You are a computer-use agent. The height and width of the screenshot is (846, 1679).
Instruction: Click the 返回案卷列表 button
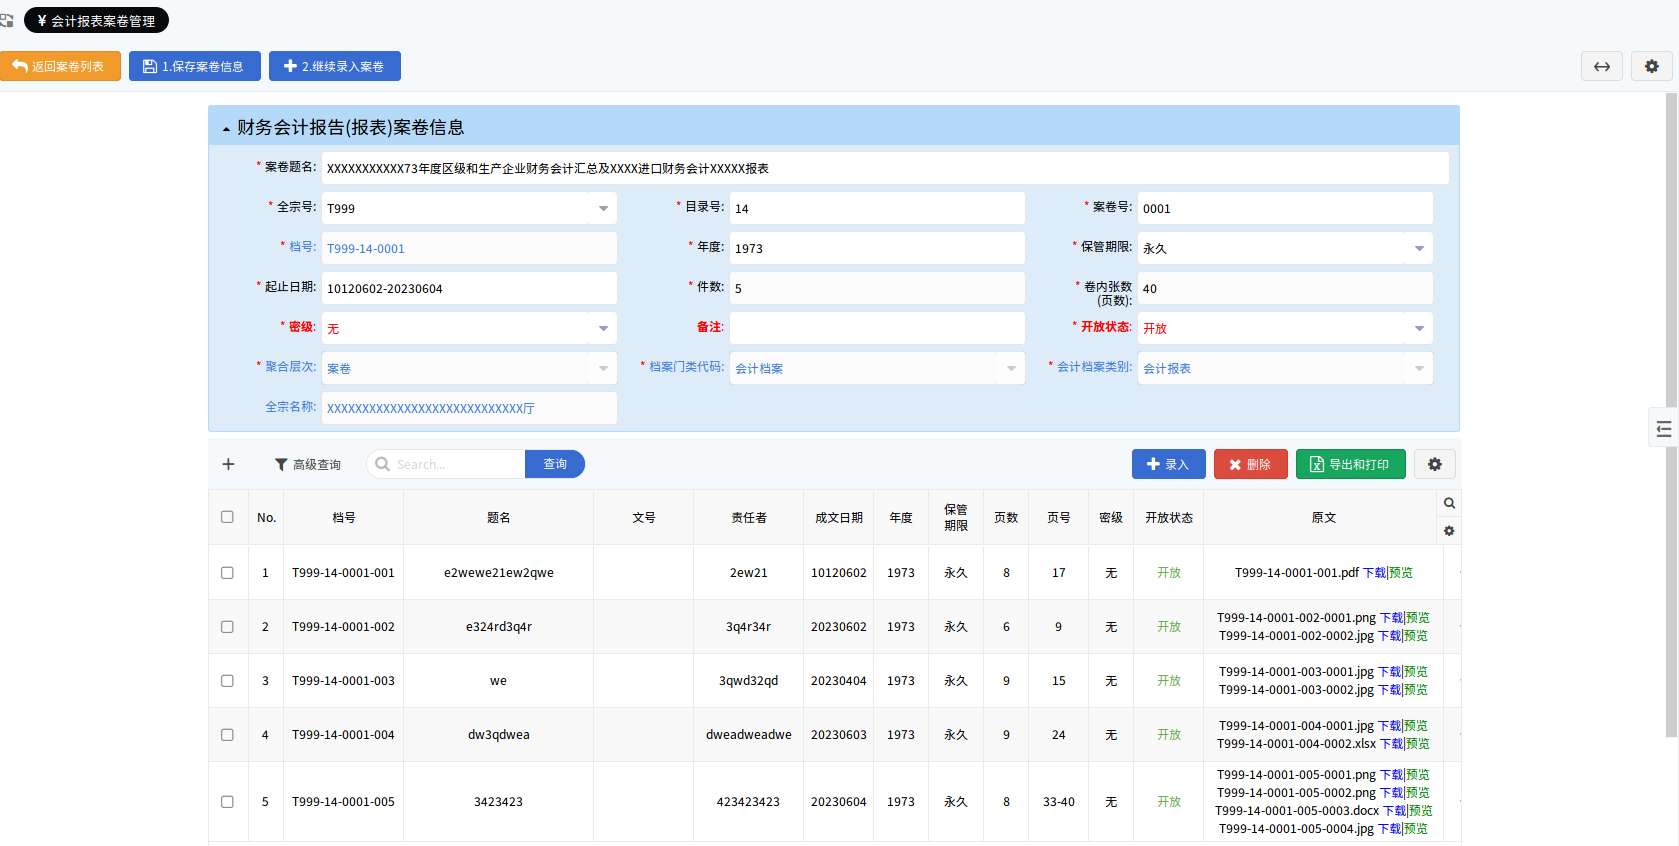tap(60, 66)
